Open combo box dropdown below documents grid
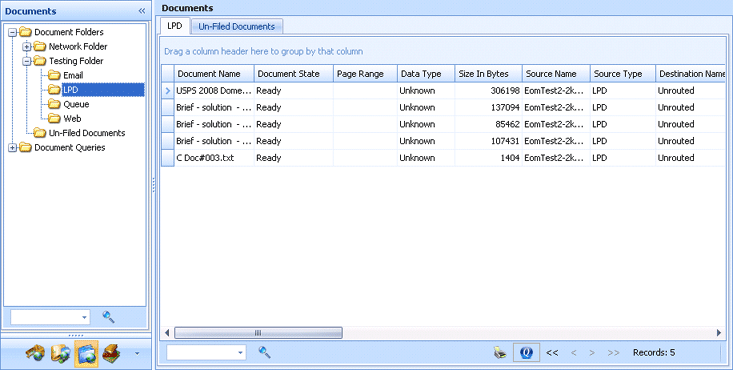733x370 pixels. pos(240,352)
